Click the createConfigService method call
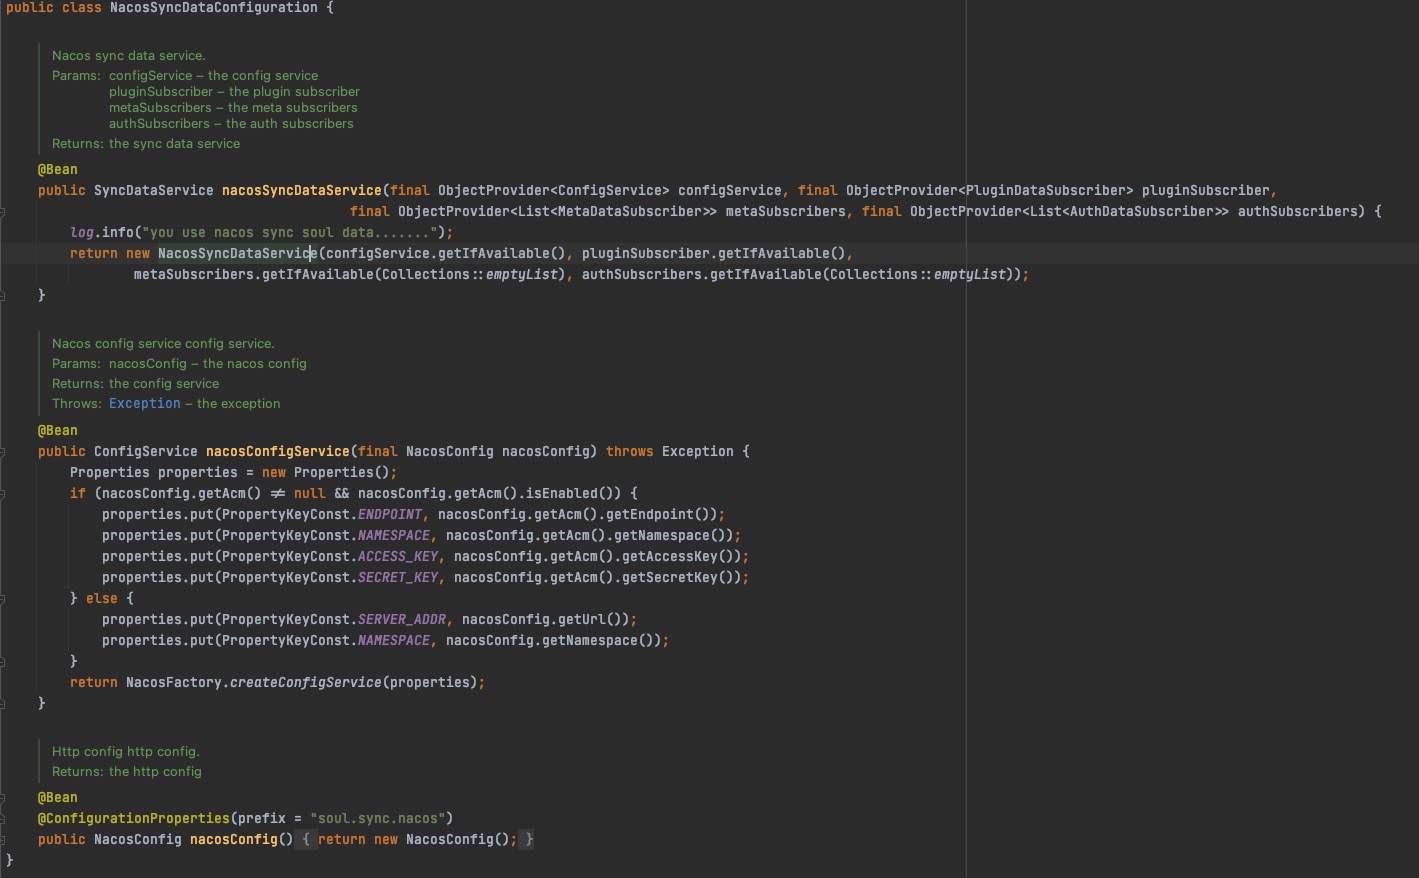 coord(306,682)
